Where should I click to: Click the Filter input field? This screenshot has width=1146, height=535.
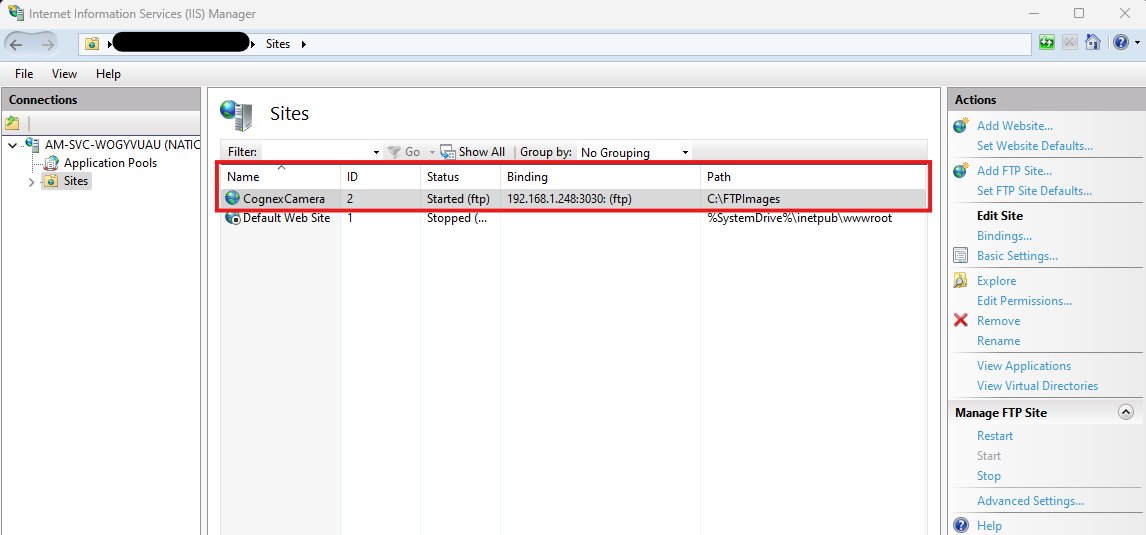[318, 152]
